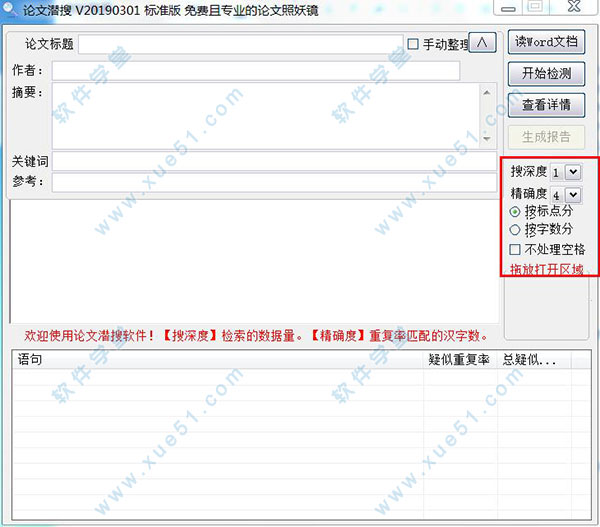The image size is (600, 527).
Task: Click into the 作者 text field
Action: click(x=256, y=71)
